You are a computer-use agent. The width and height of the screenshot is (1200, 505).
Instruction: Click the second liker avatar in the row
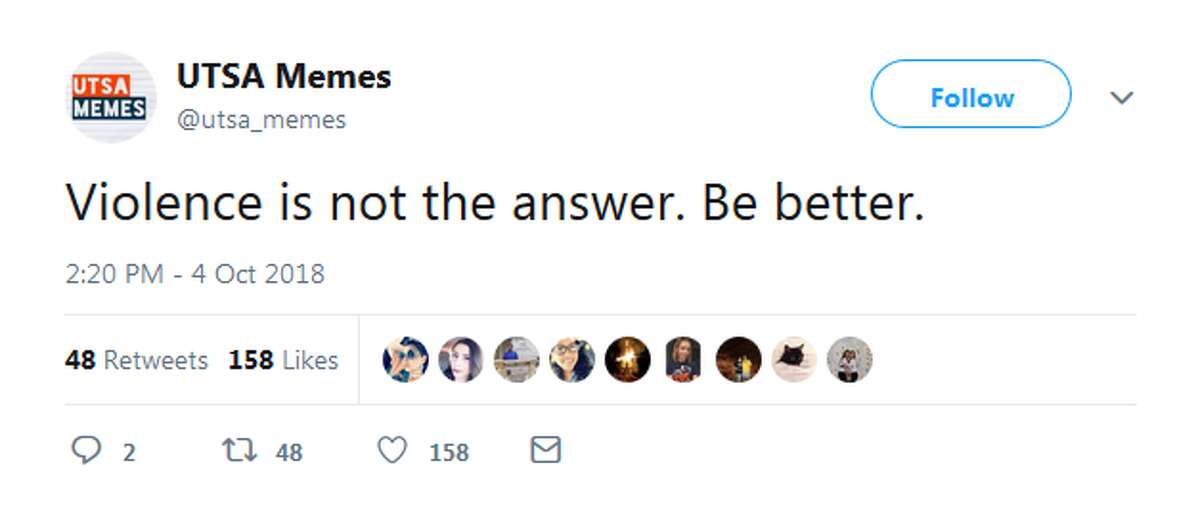(461, 360)
